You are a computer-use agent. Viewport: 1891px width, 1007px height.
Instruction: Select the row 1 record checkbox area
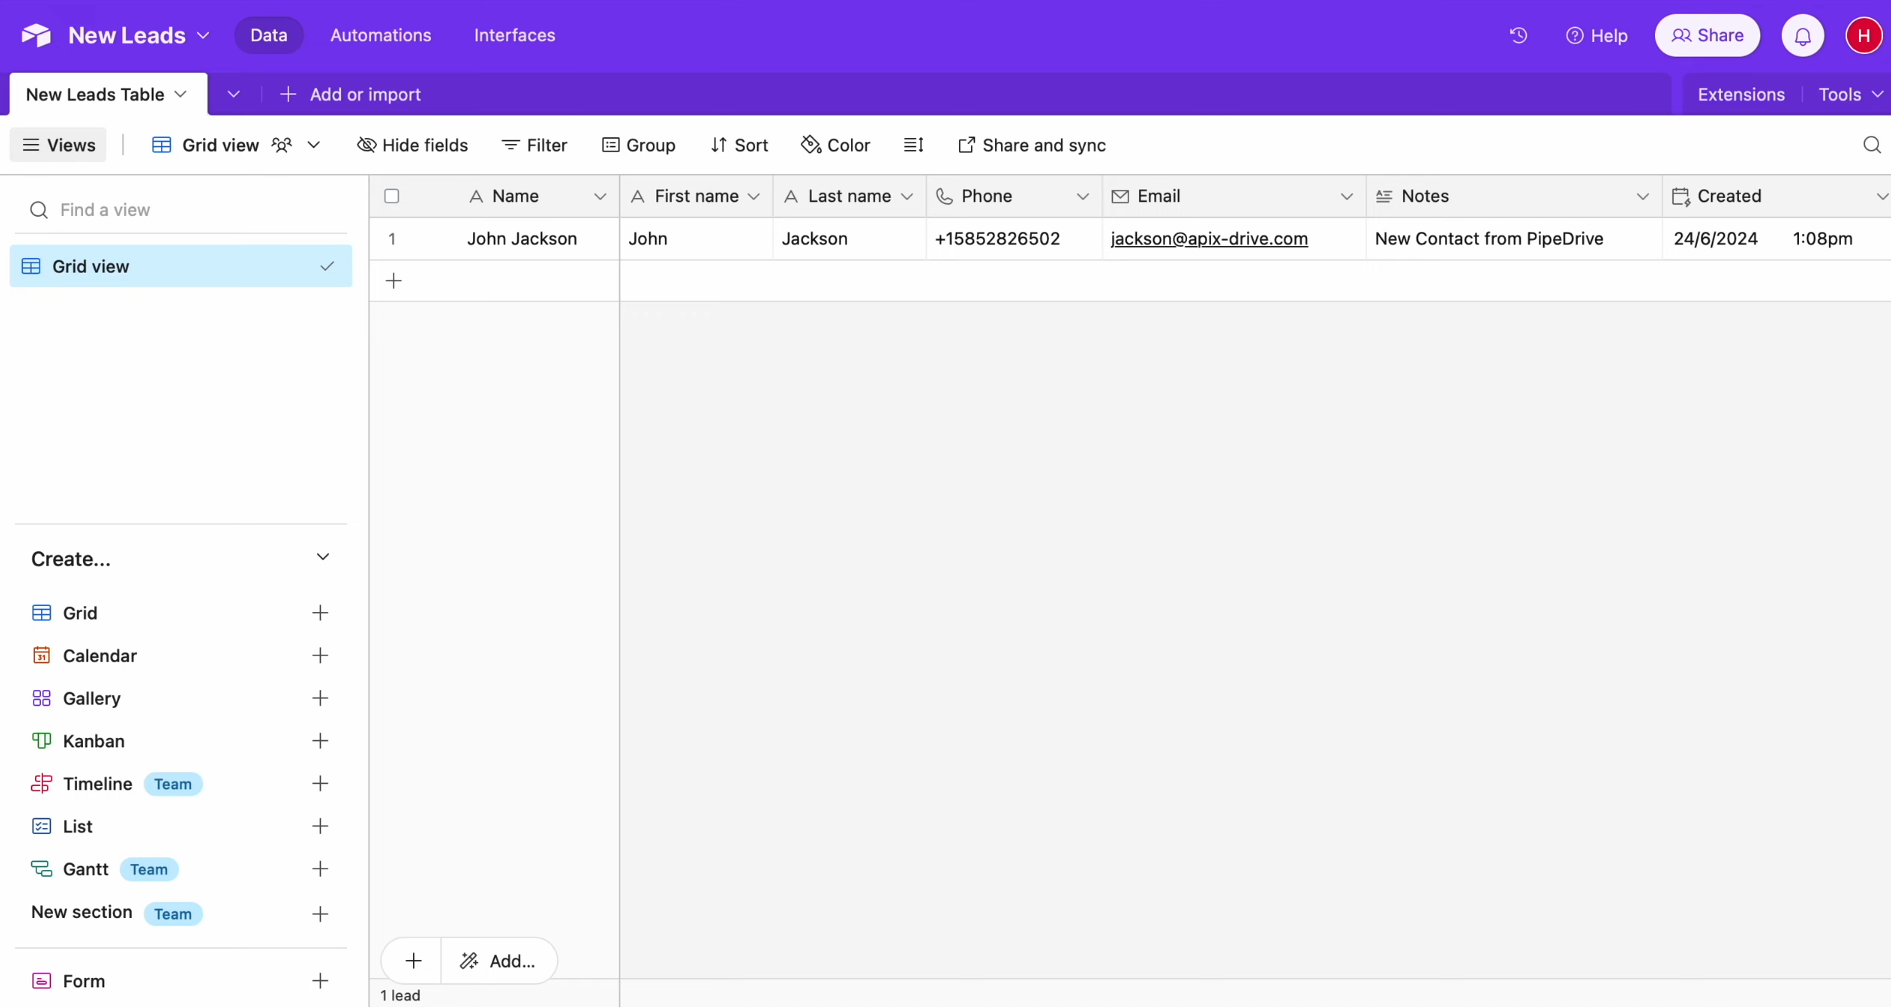(392, 239)
